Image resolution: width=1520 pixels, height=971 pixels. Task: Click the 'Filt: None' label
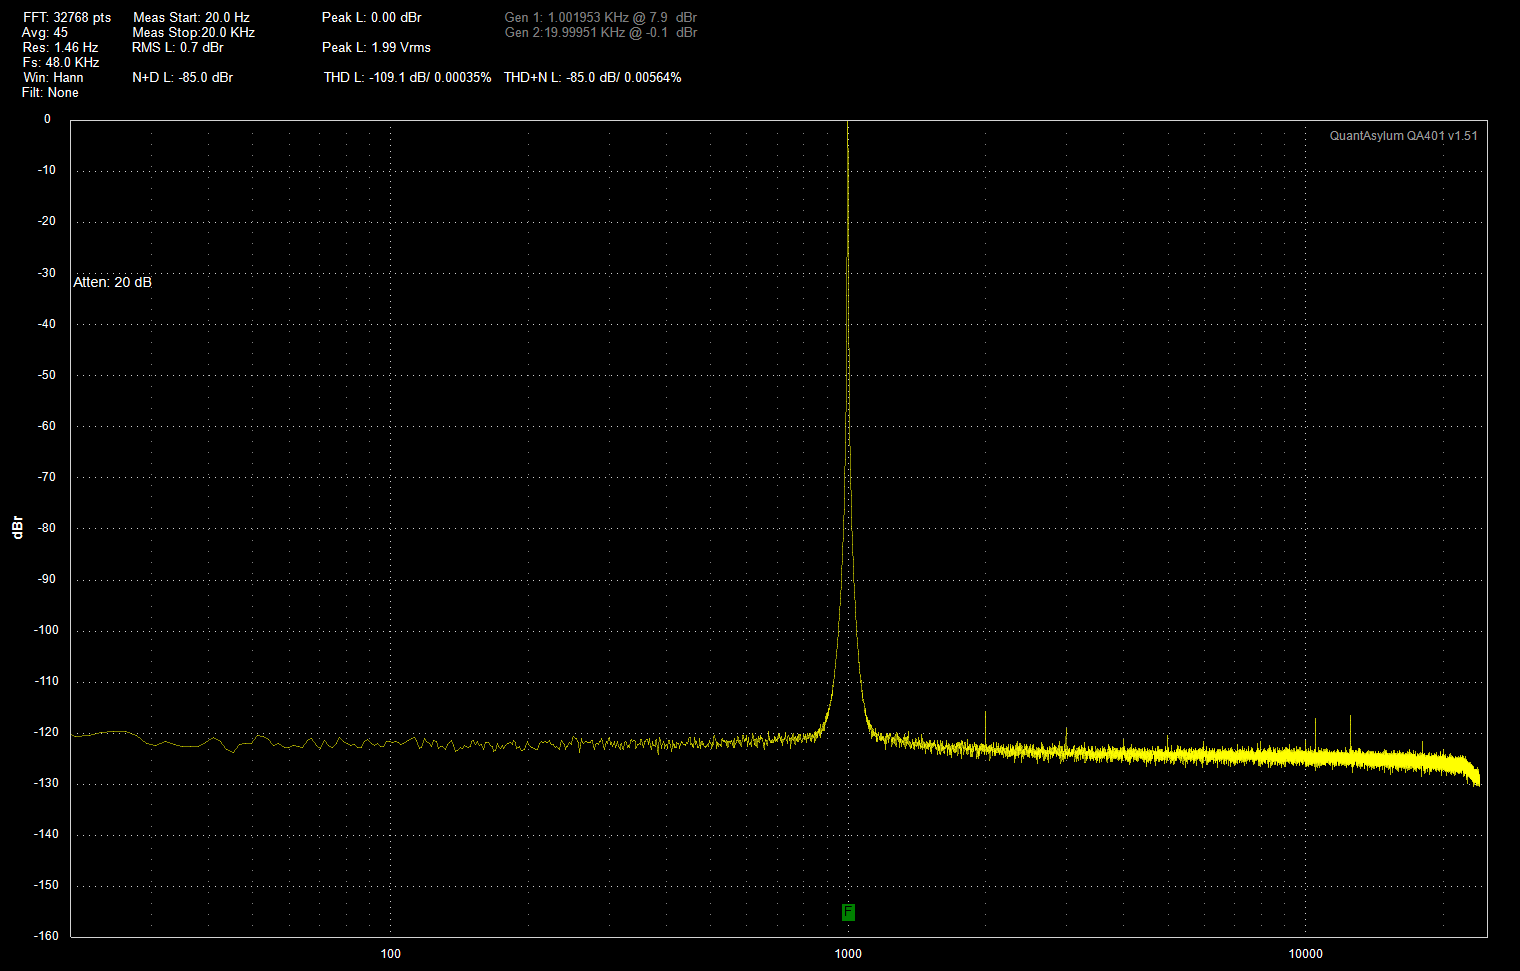pyautogui.click(x=50, y=92)
